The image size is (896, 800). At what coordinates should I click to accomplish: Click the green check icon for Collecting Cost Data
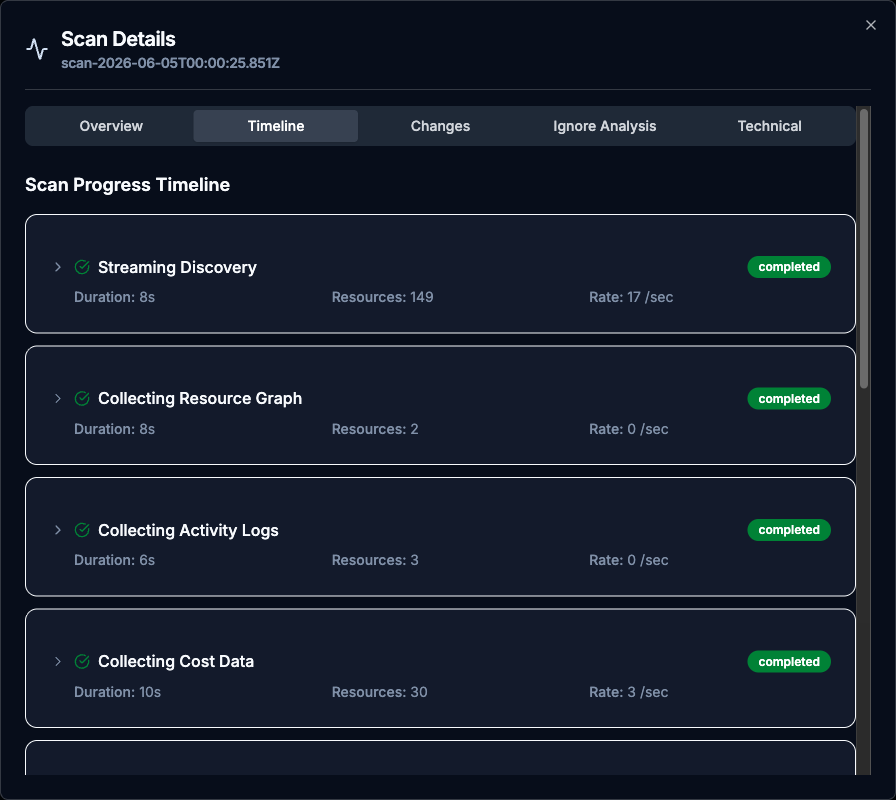click(x=82, y=661)
